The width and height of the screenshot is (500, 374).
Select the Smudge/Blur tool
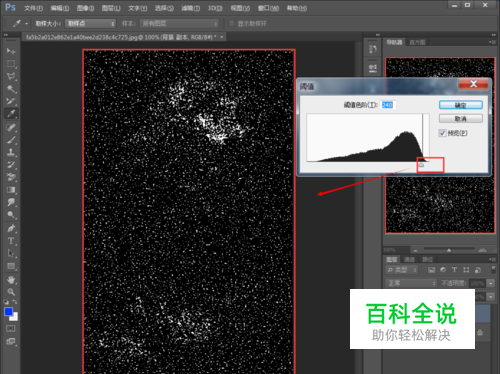[11, 202]
